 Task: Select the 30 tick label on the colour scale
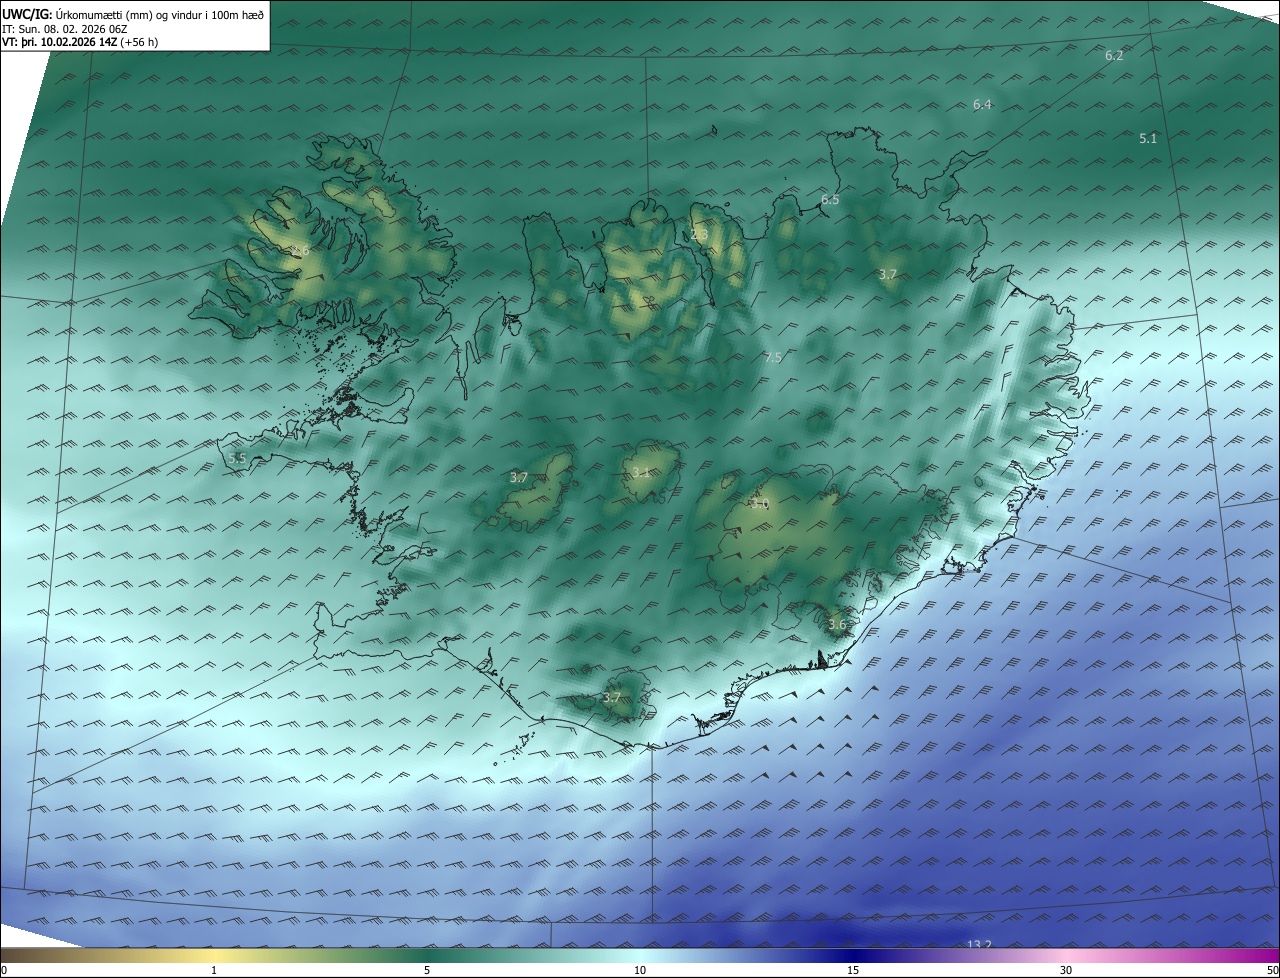[x=1066, y=970]
